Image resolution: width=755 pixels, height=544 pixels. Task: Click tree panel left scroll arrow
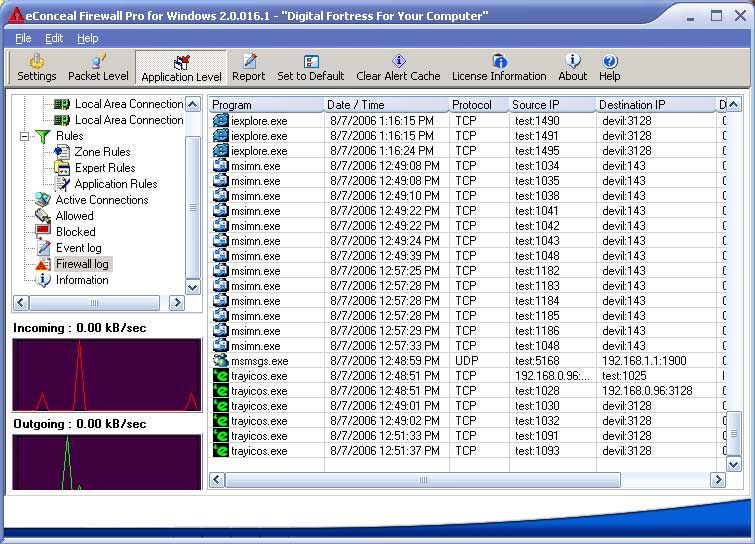tap(20, 303)
